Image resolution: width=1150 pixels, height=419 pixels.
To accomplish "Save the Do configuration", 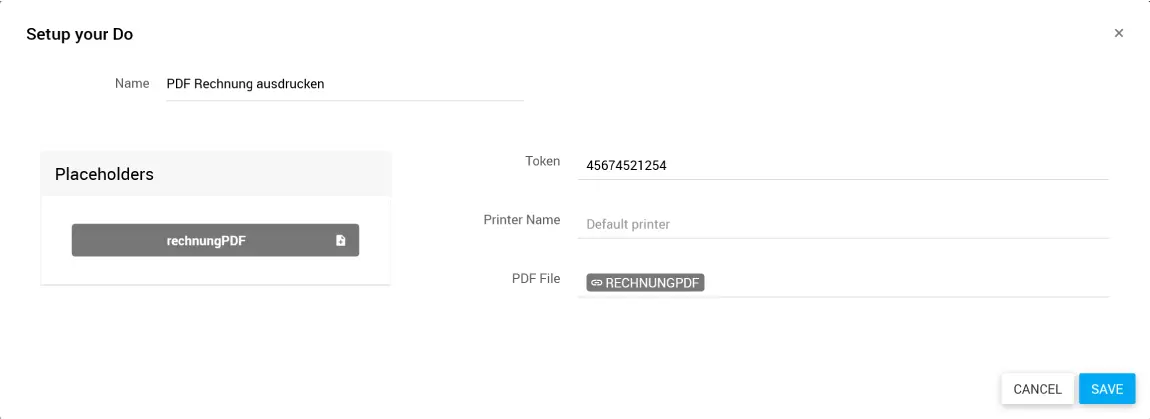I will pyautogui.click(x=1107, y=389).
